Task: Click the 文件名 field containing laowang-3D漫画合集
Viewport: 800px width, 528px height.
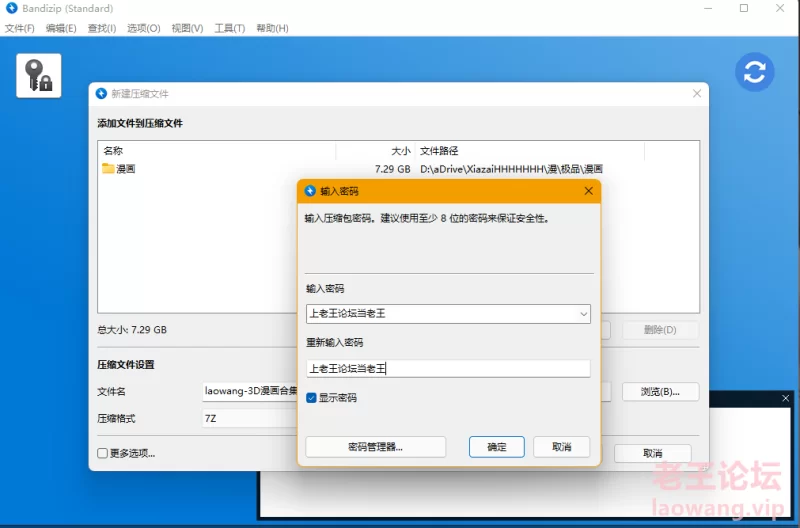Action: point(250,391)
